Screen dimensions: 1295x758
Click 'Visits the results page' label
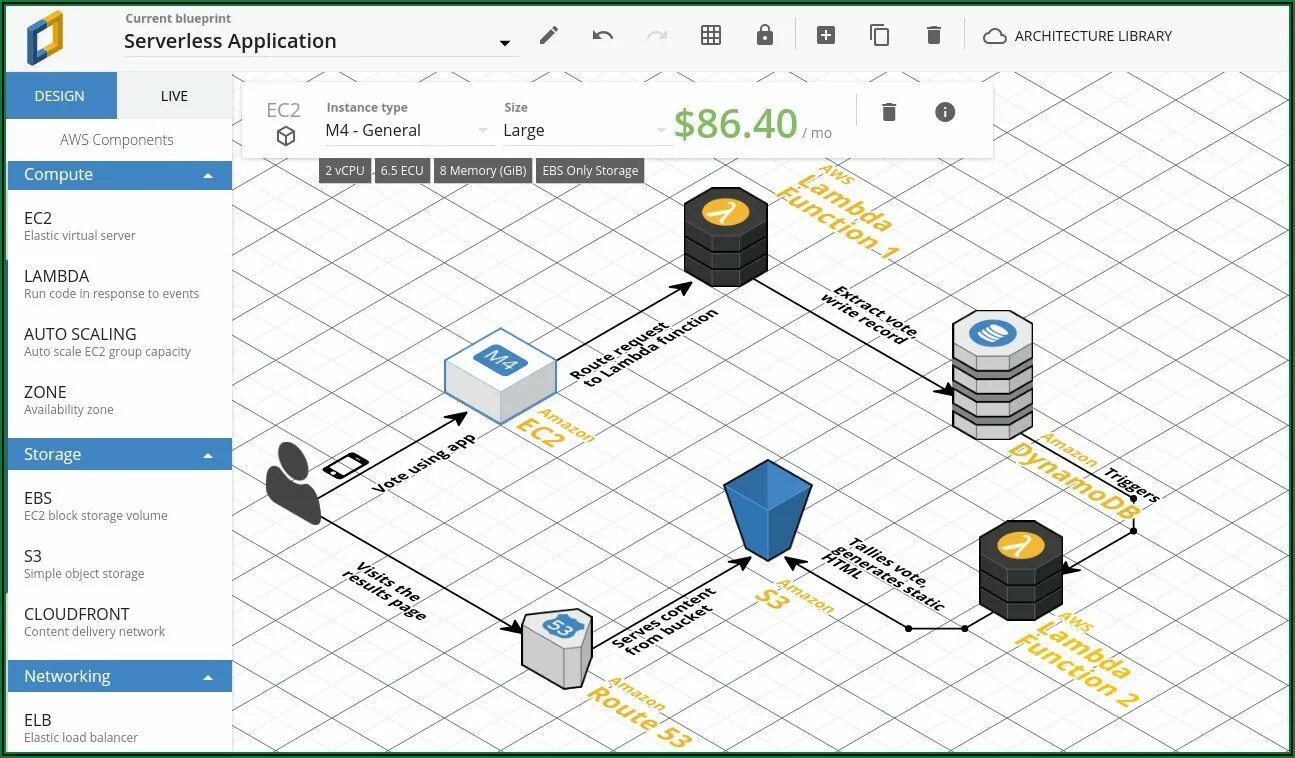pyautogui.click(x=386, y=591)
